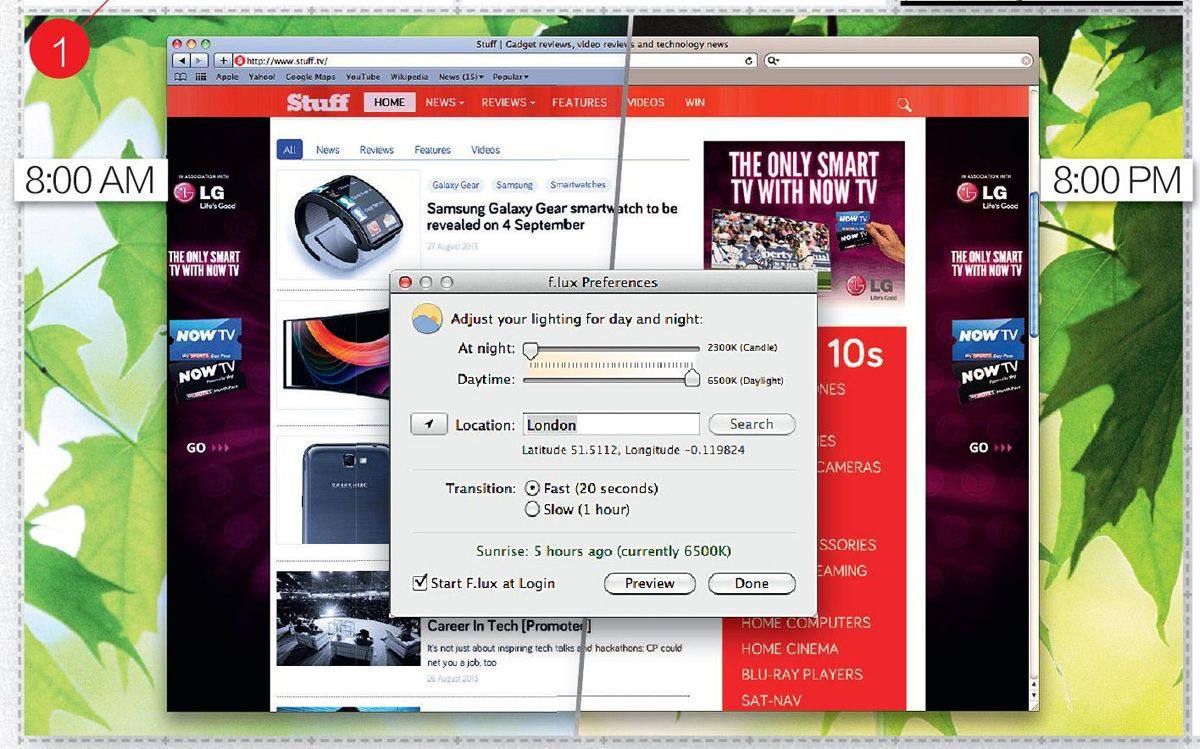1200x749 pixels.
Task: Add a bookmark with the plus button
Action: [223, 61]
